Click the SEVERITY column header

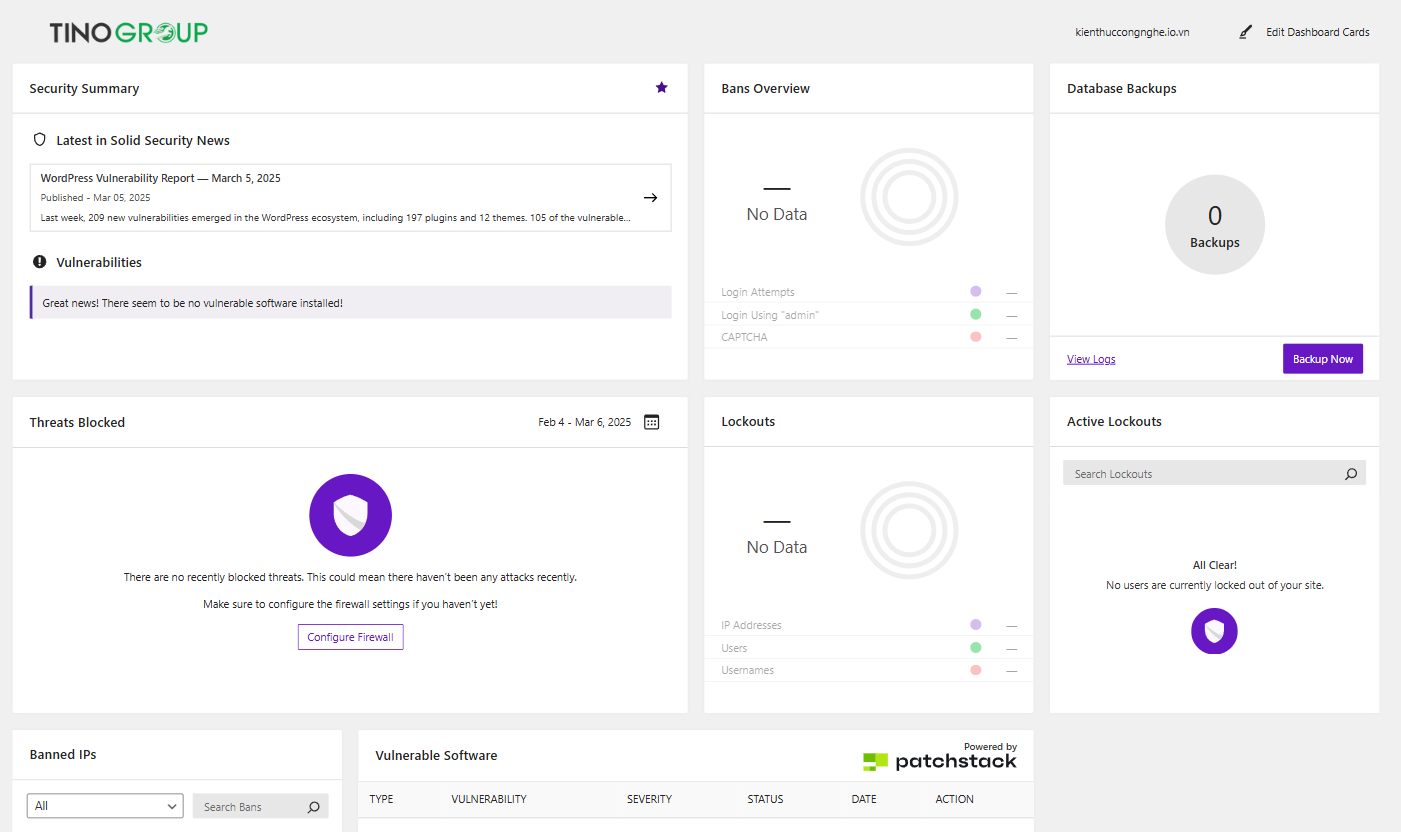point(650,799)
